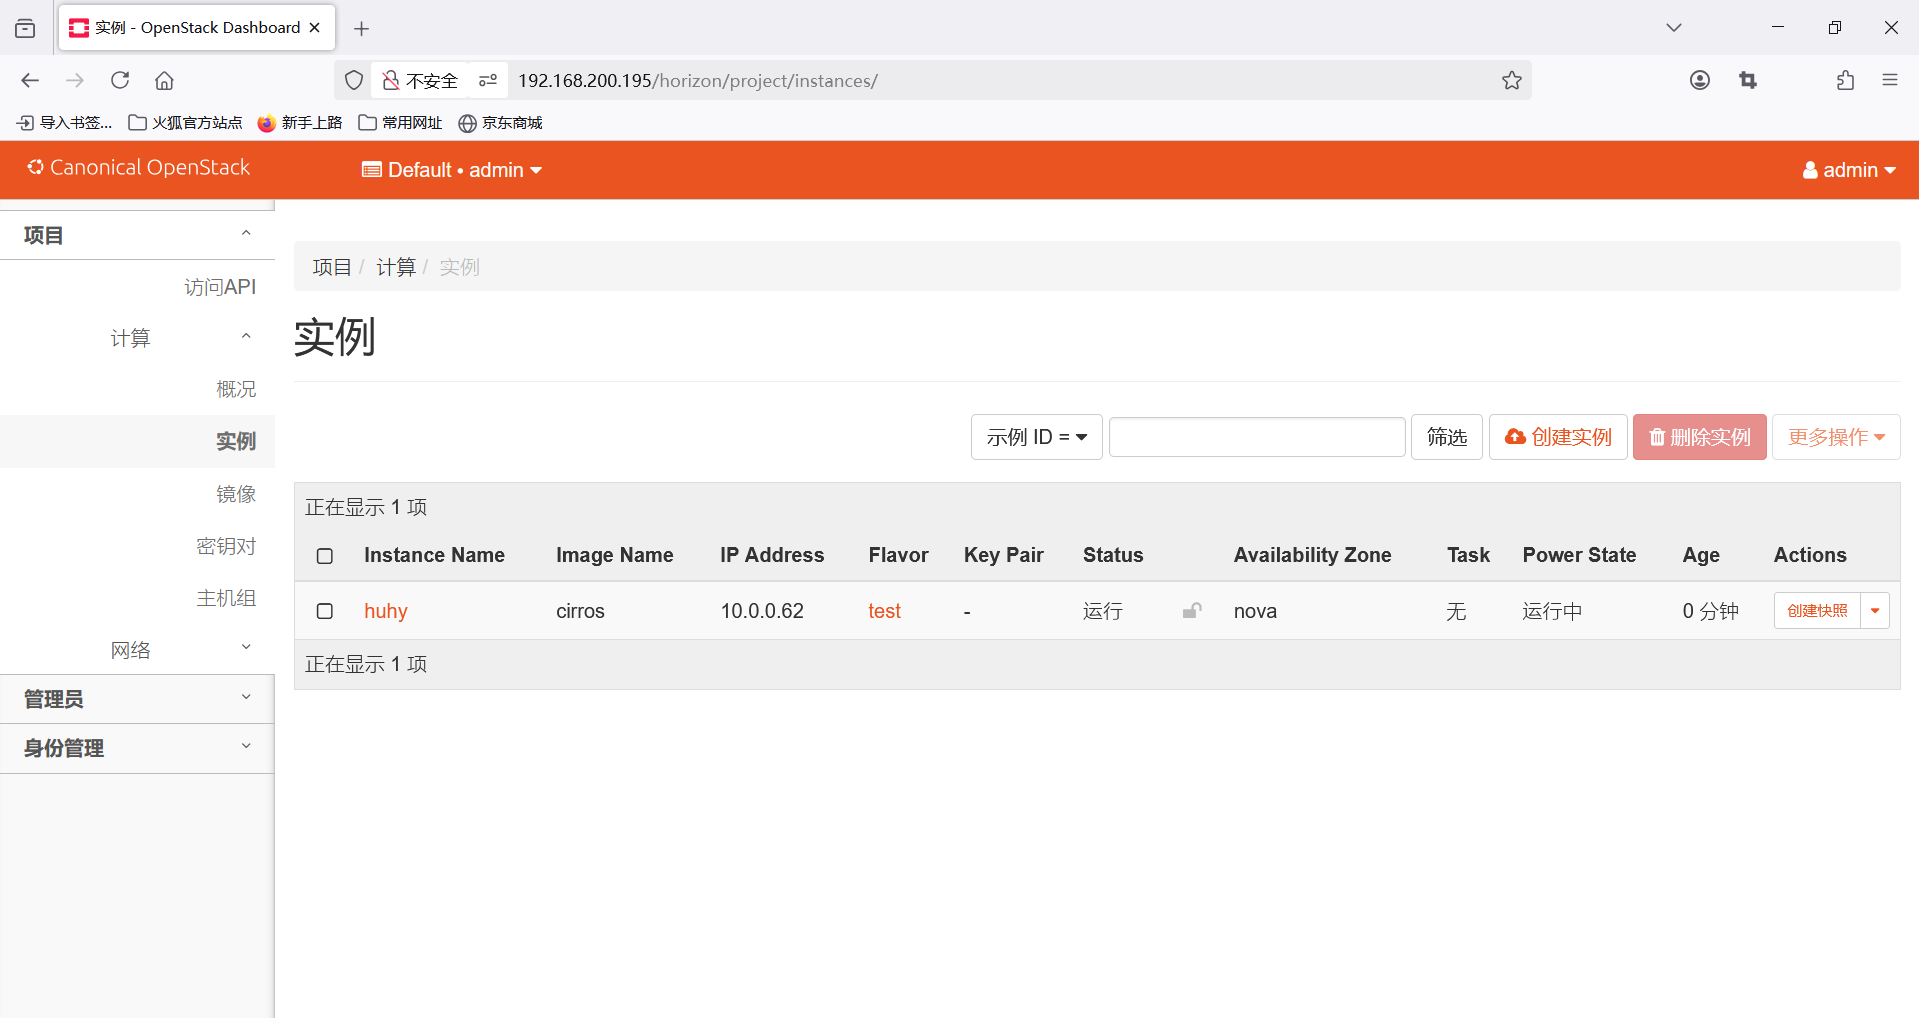Open the test flavor link
This screenshot has width=1919, height=1018.
pos(884,611)
